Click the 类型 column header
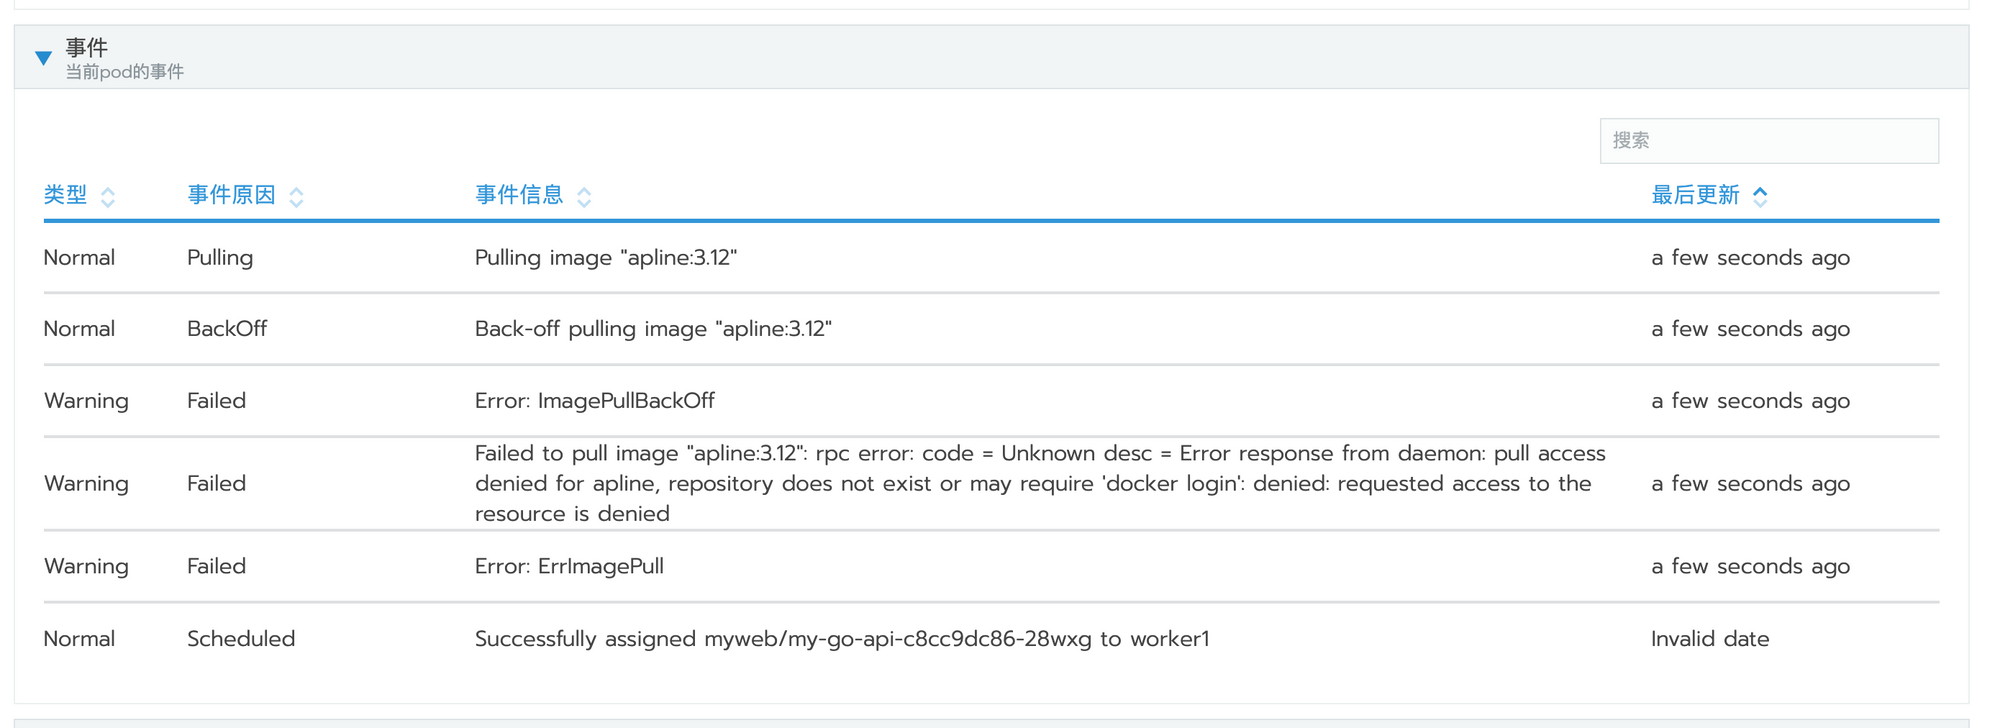Screen dimensions: 2000x728 tap(66, 195)
